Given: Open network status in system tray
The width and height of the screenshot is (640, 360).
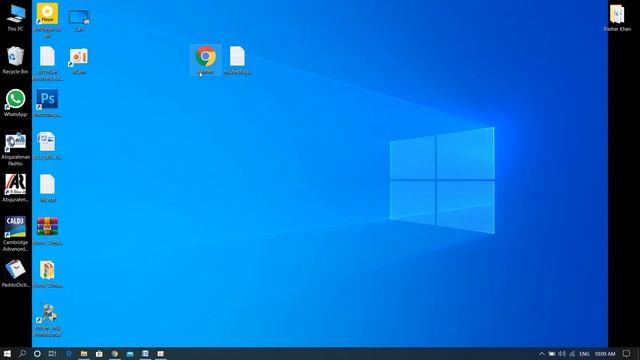Looking at the screenshot, I should pyautogui.click(x=572, y=354).
